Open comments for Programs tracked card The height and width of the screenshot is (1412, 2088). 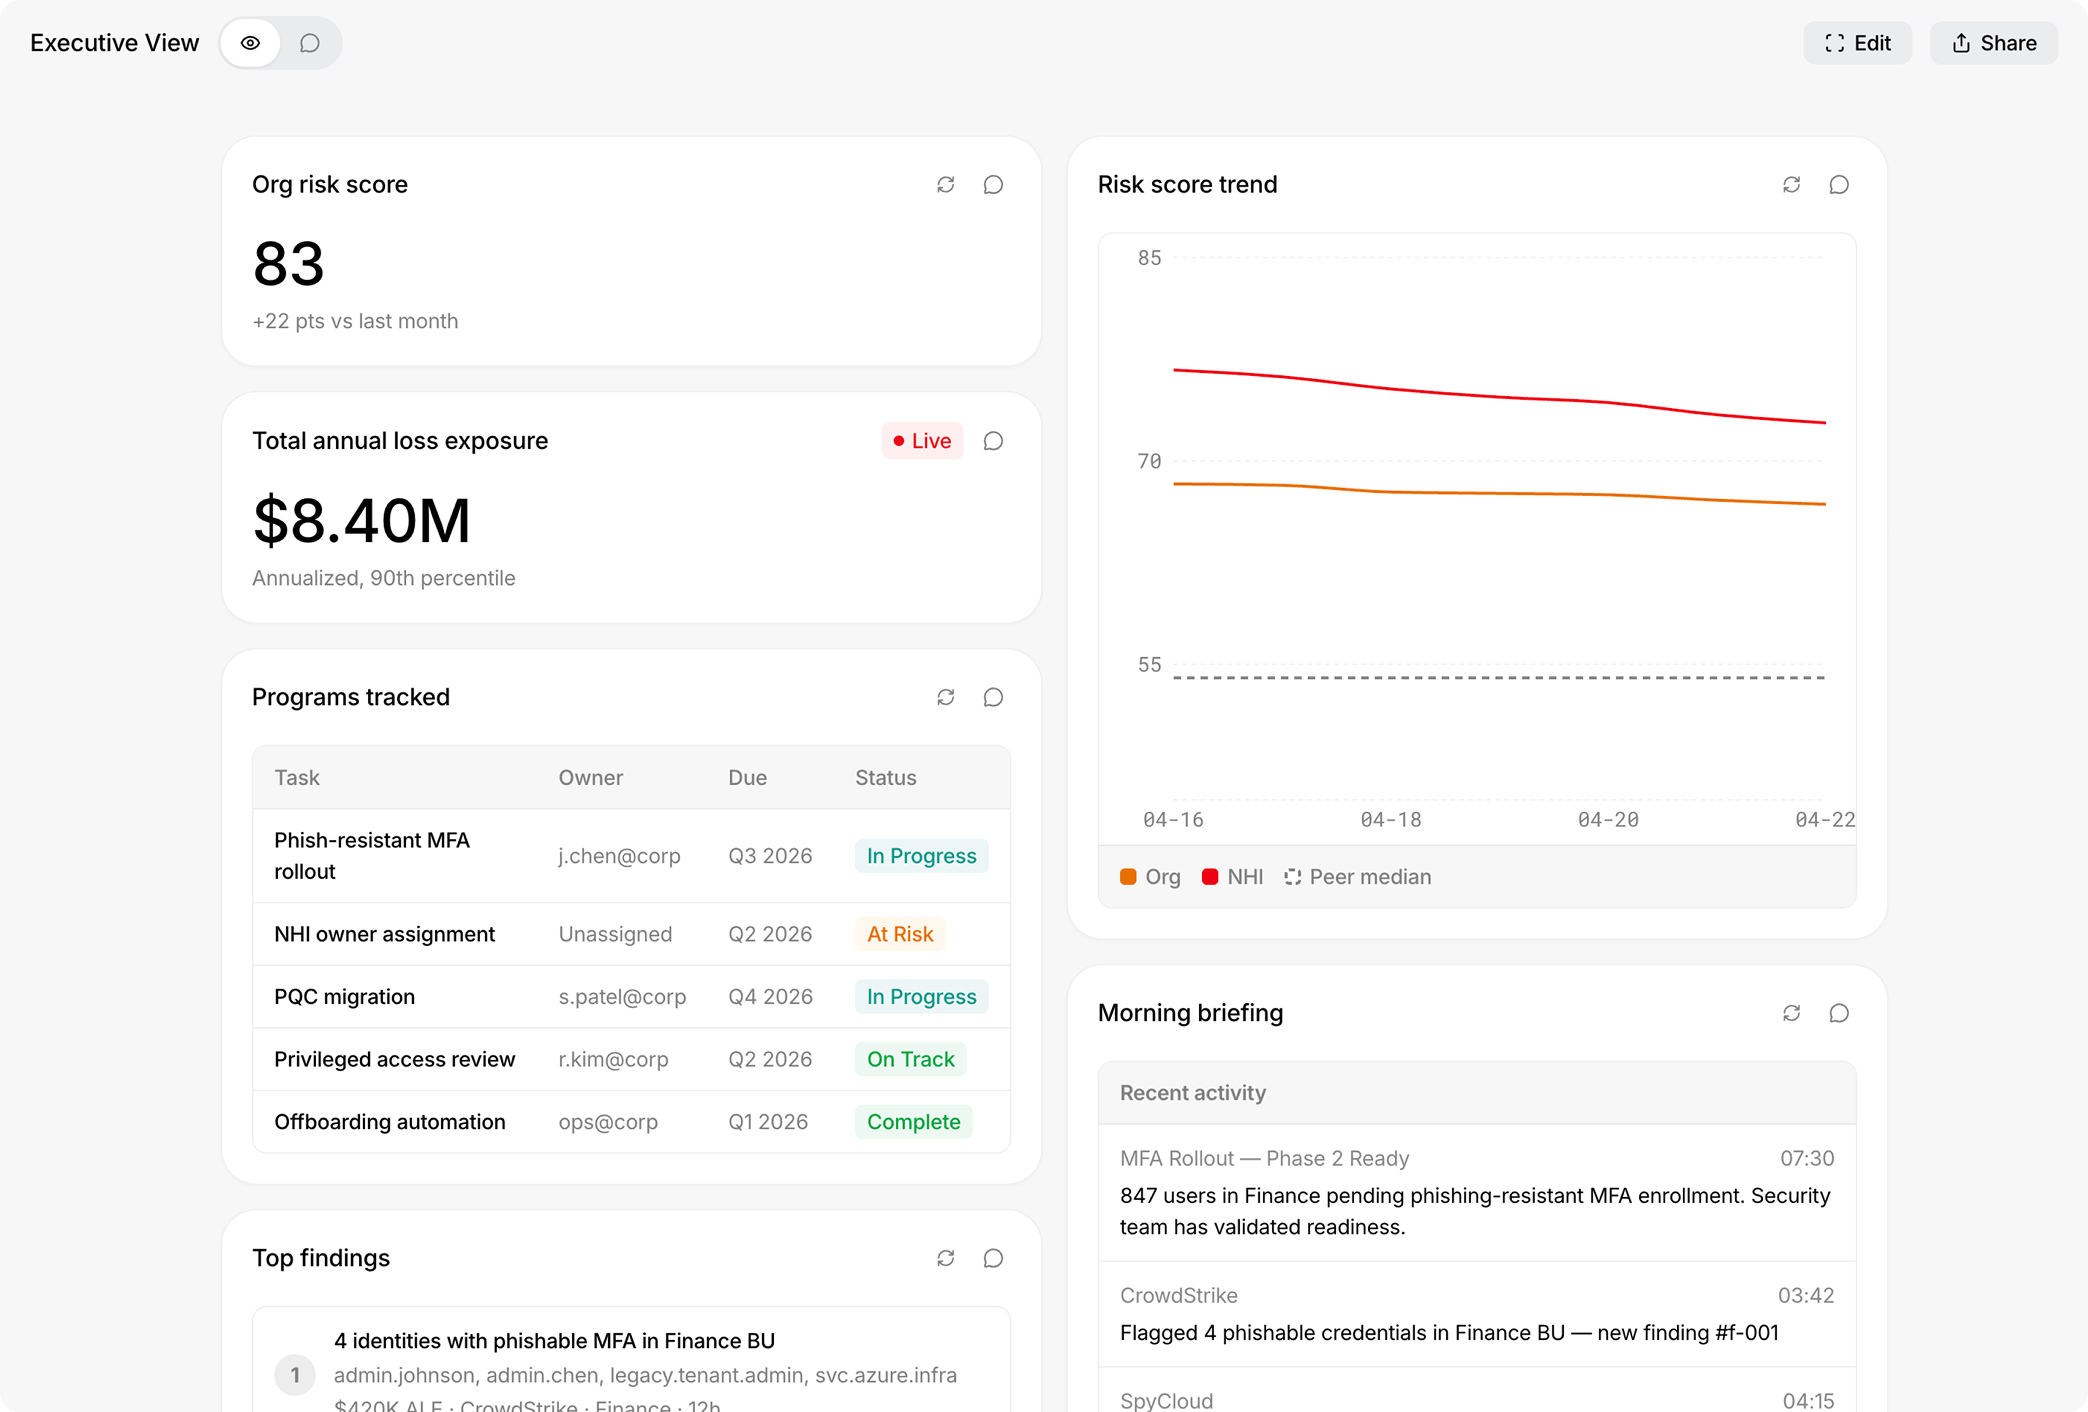coord(993,697)
